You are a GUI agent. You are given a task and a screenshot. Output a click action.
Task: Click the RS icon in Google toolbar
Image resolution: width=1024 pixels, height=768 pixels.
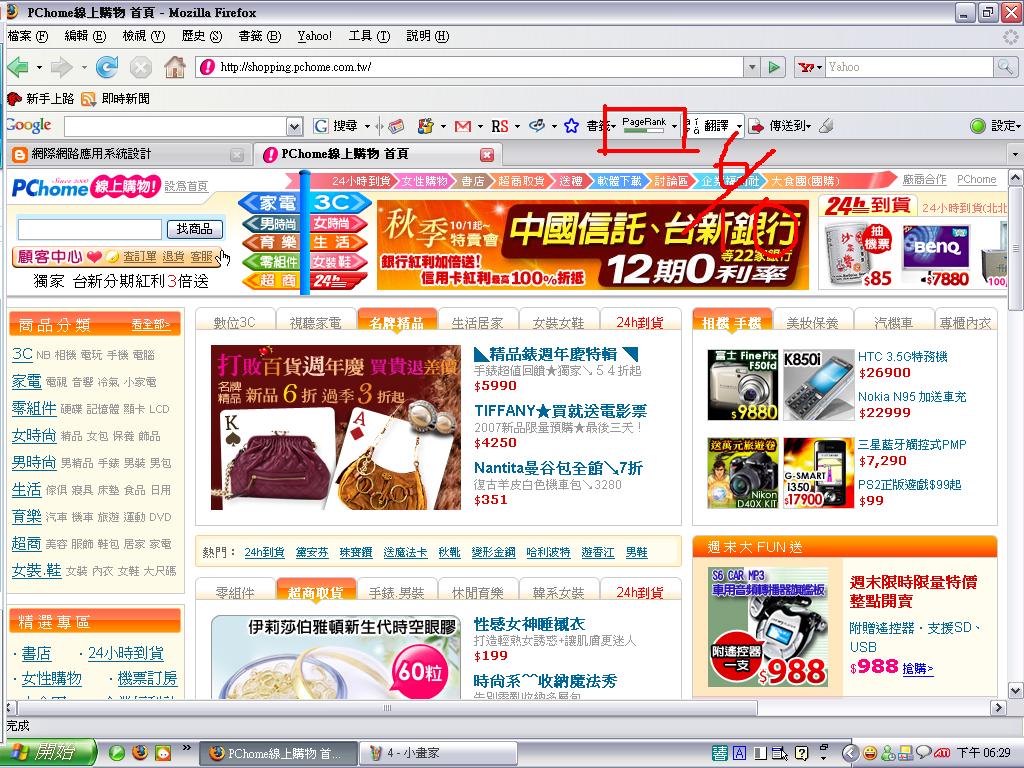pyautogui.click(x=500, y=126)
